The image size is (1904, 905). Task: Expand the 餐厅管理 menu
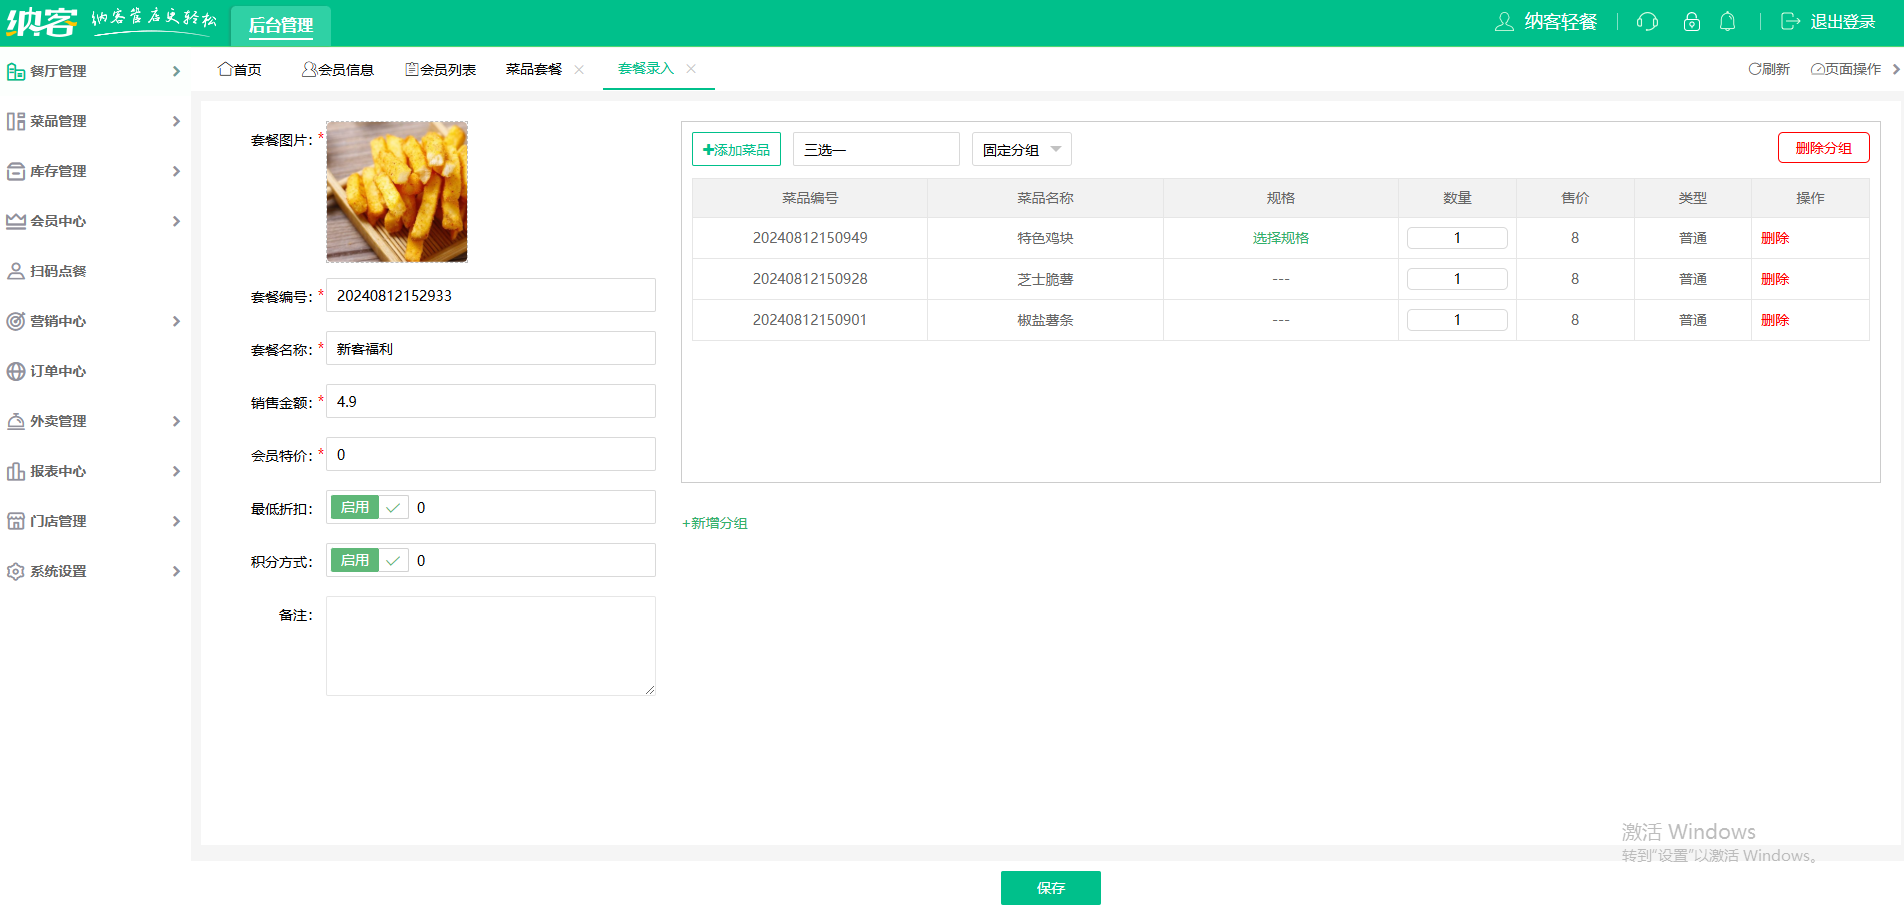pyautogui.click(x=94, y=71)
